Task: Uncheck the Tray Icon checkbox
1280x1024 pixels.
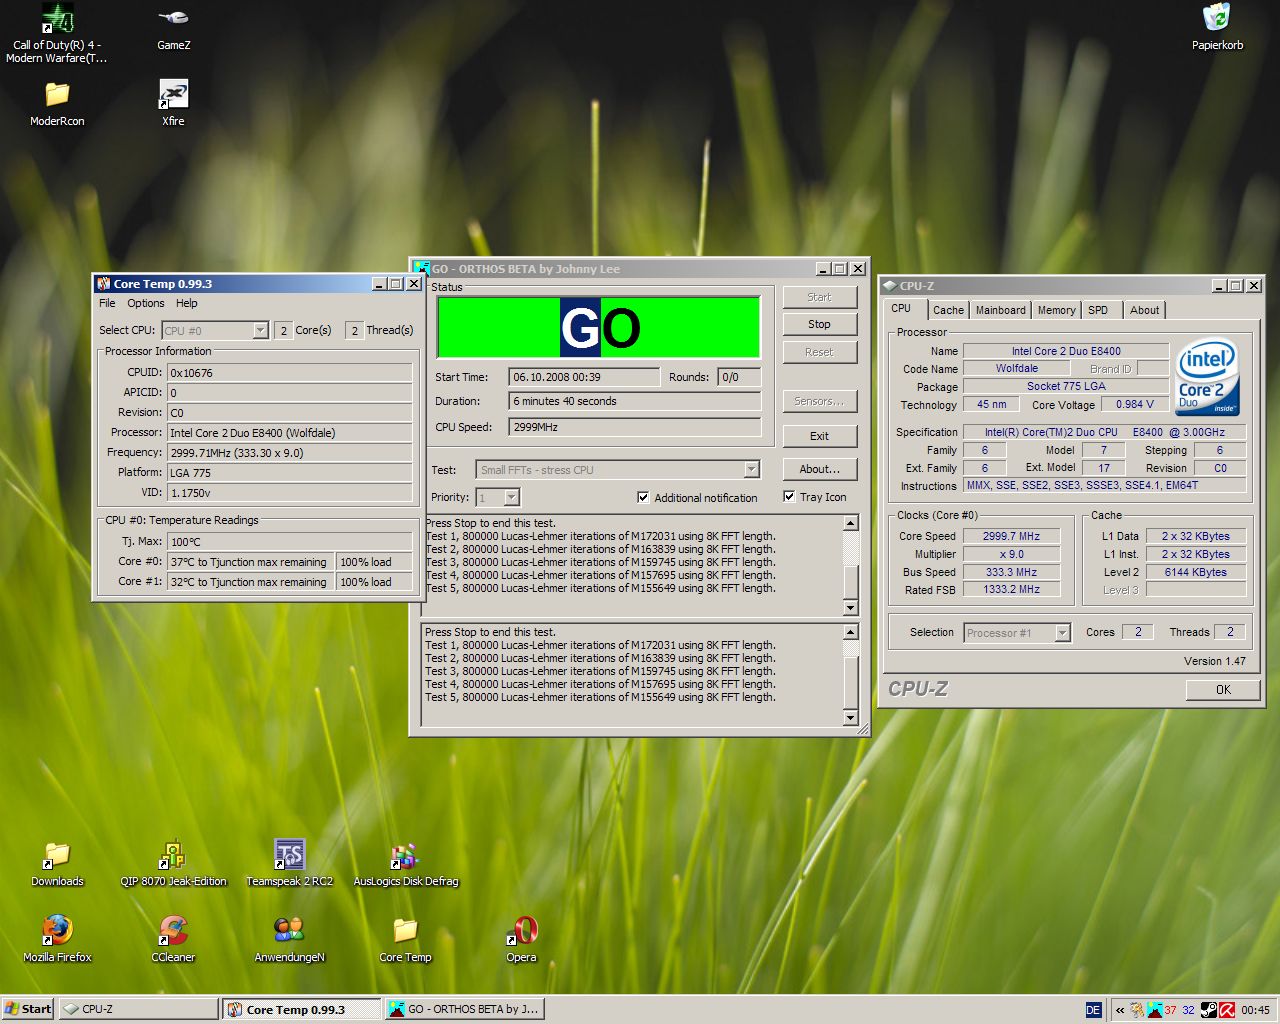Action: [789, 496]
